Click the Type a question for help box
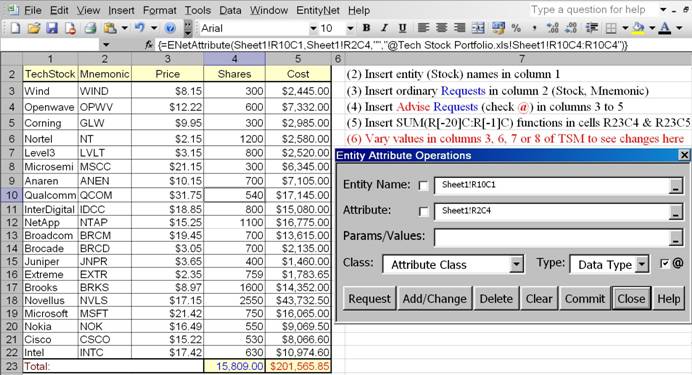 tap(593, 9)
